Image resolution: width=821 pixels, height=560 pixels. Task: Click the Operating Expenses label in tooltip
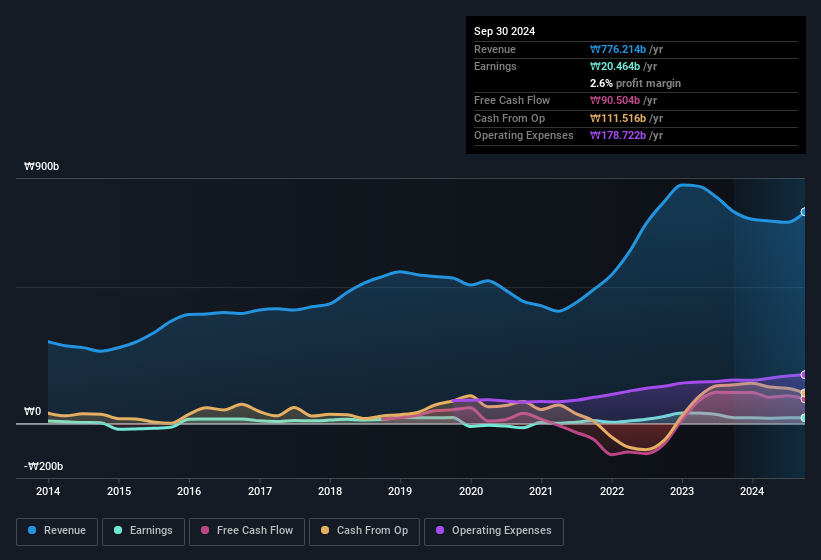point(524,136)
